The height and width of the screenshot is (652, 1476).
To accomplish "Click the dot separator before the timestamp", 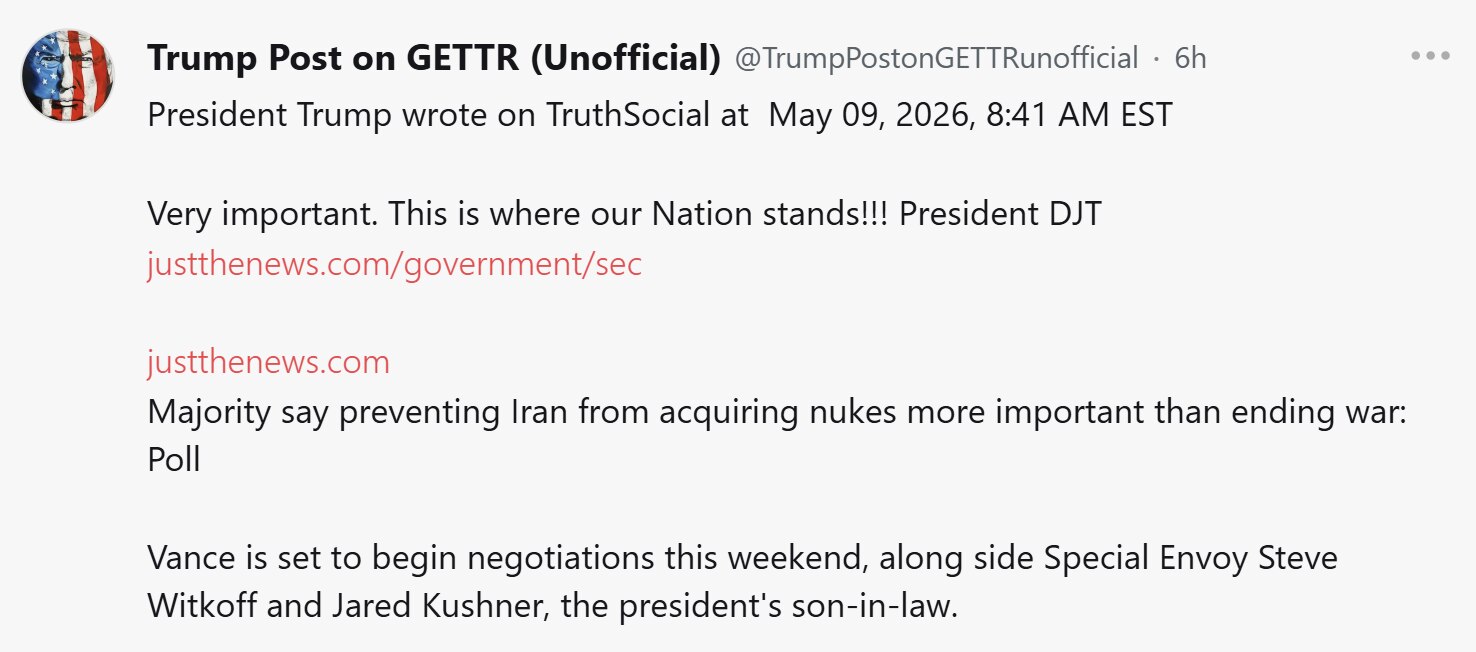I will [x=1156, y=59].
